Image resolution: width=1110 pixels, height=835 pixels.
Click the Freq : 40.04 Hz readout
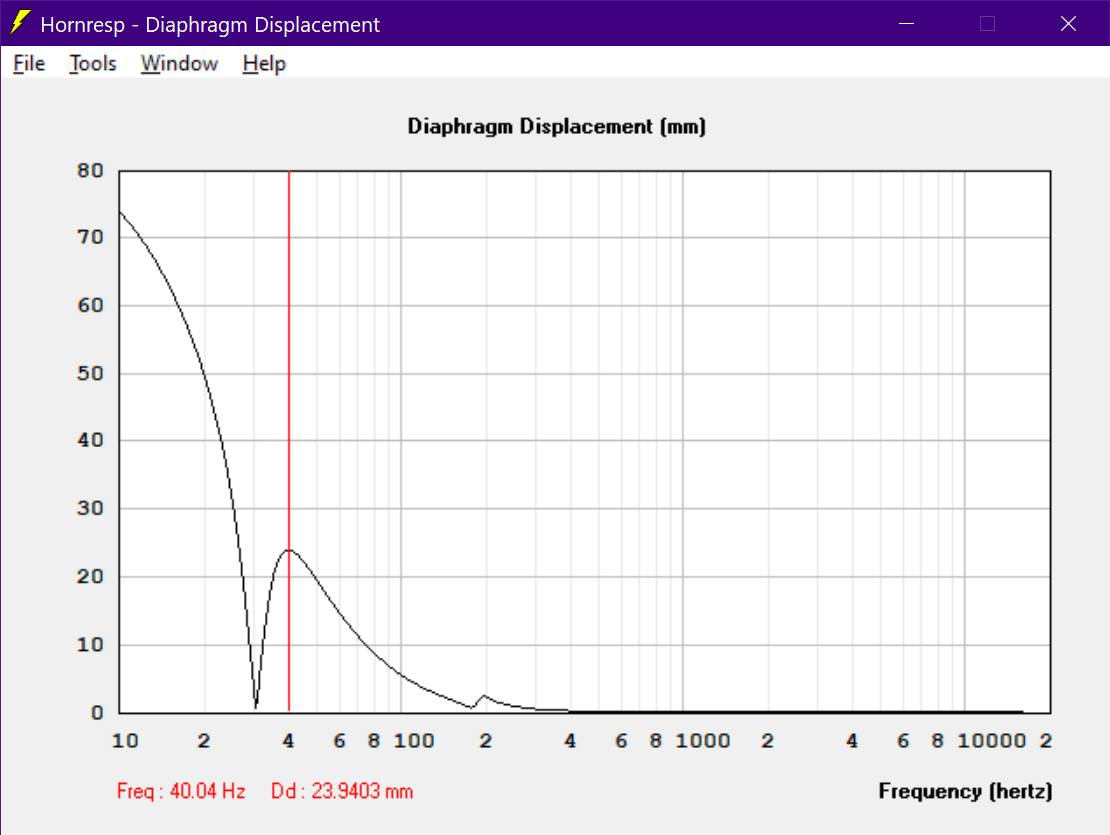181,791
